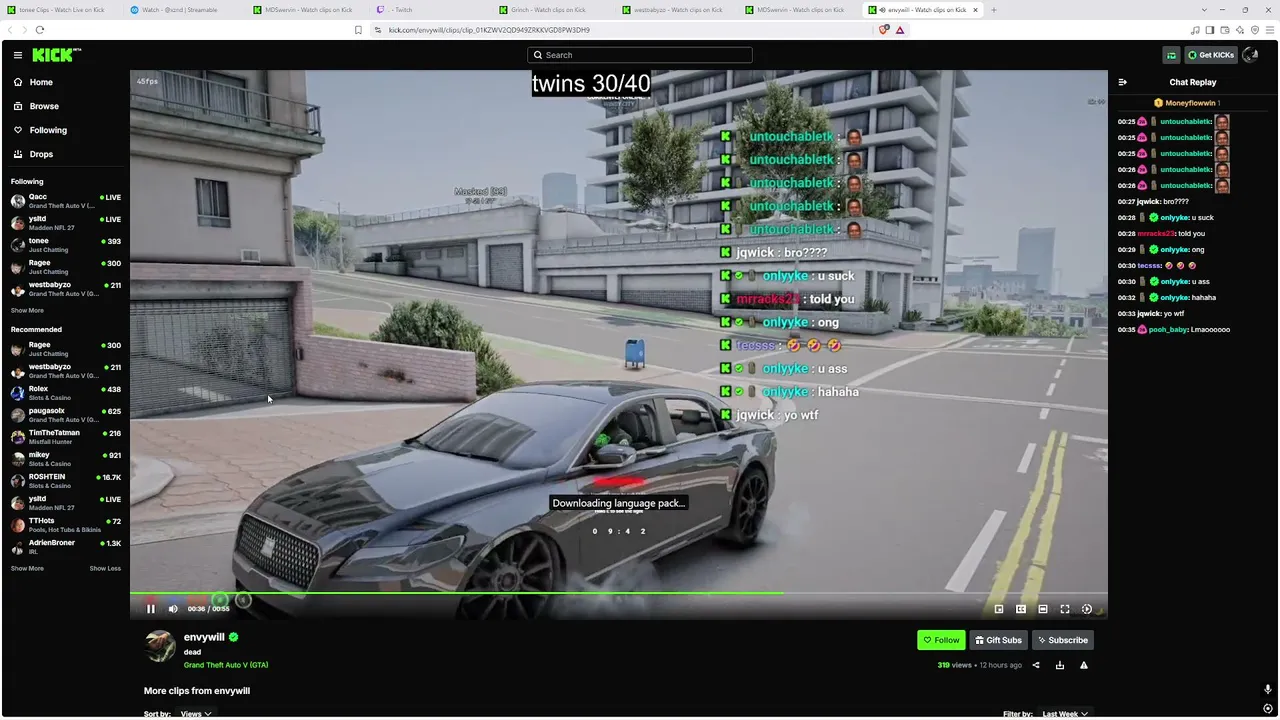
Task: Open the Kick hamburger sidebar menu
Action: tap(18, 55)
